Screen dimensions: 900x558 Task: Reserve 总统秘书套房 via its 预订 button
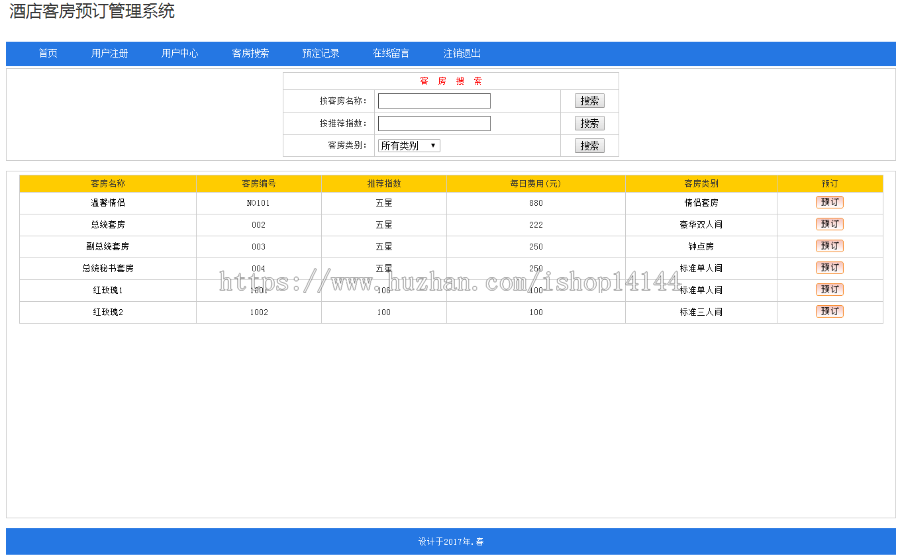[829, 268]
